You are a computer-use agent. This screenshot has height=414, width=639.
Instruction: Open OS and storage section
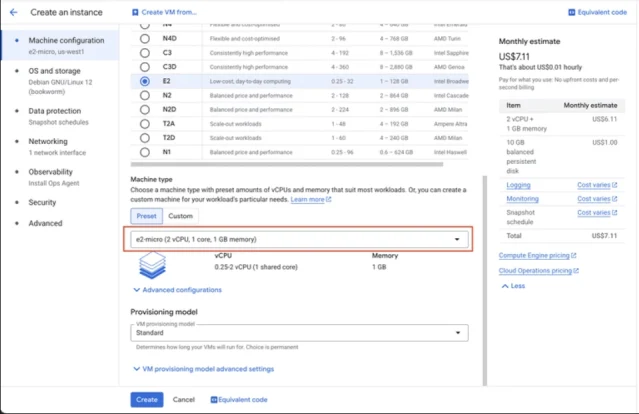pyautogui.click(x=60, y=81)
